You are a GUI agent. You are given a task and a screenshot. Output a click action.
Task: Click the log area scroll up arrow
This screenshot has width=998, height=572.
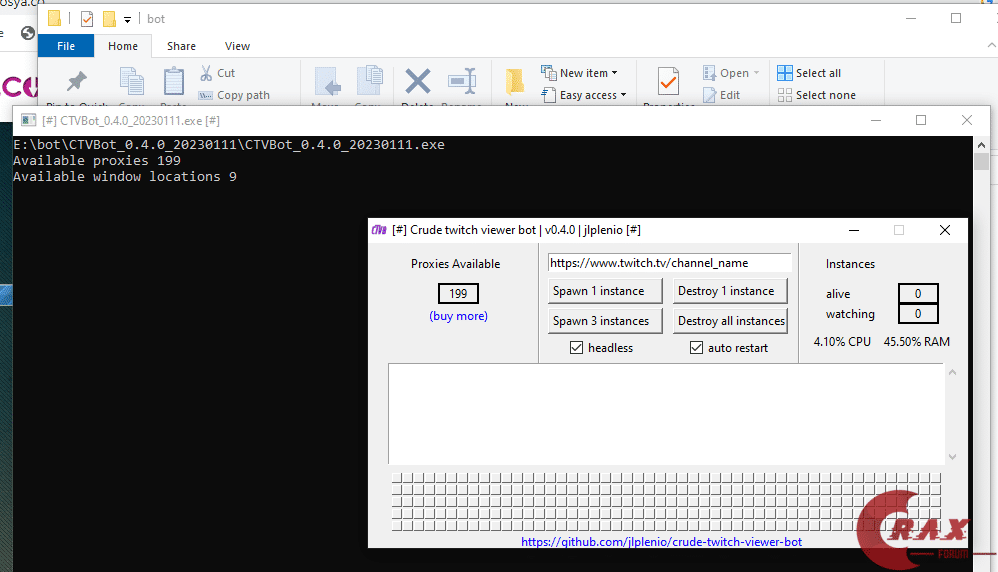coord(952,372)
